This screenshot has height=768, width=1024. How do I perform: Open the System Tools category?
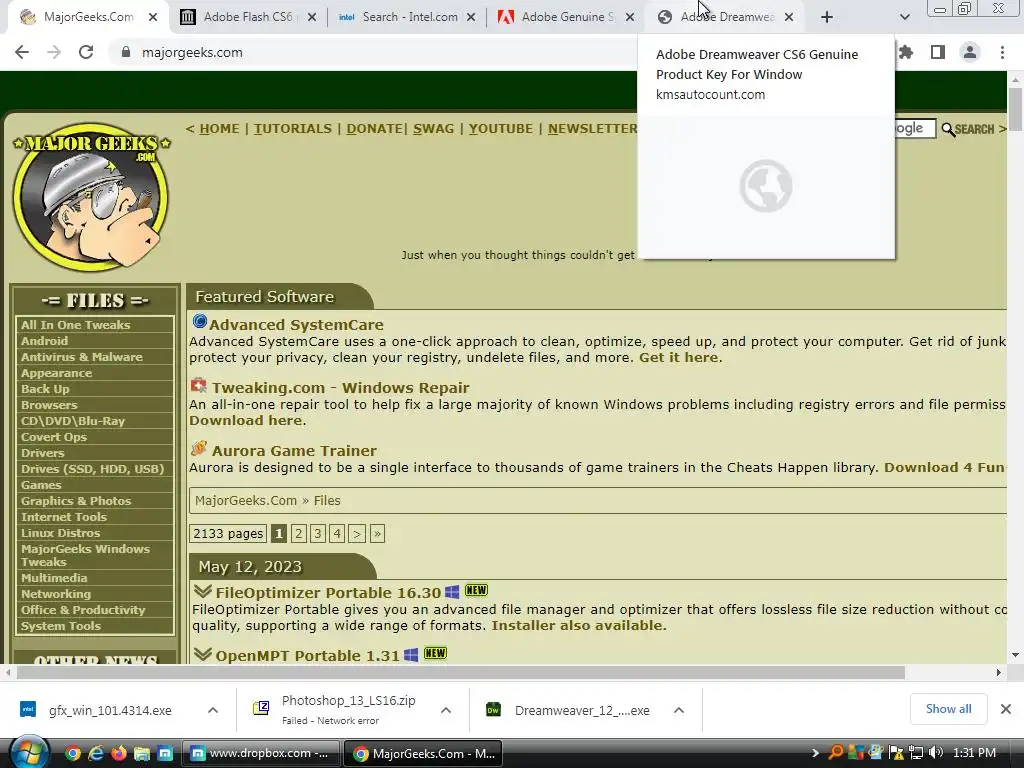tap(61, 626)
